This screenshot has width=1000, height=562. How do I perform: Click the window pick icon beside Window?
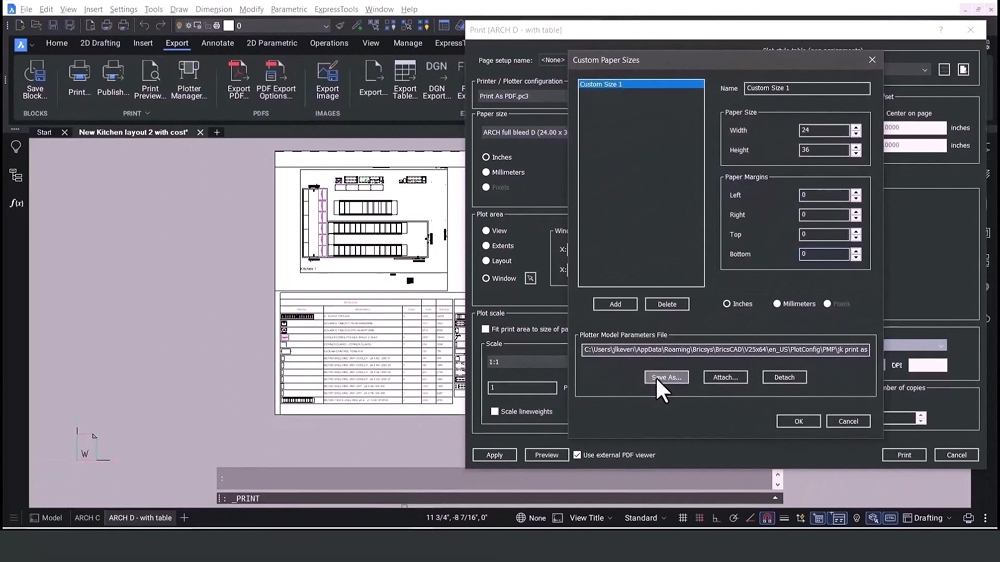(x=530, y=278)
